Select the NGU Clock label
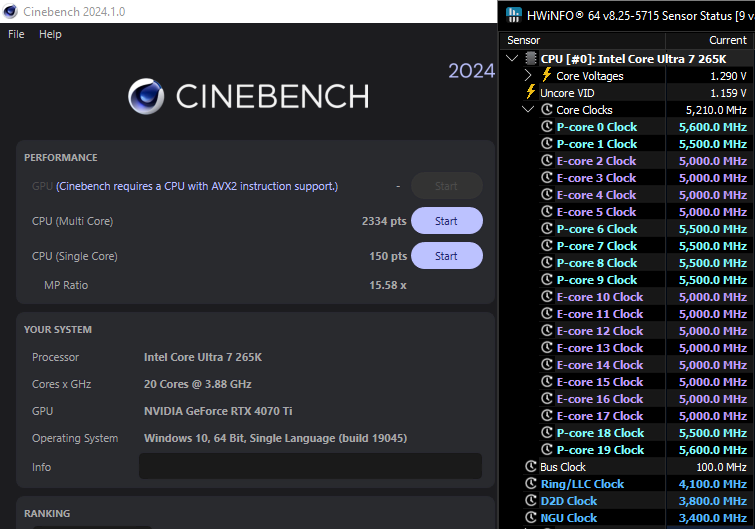 coord(569,518)
